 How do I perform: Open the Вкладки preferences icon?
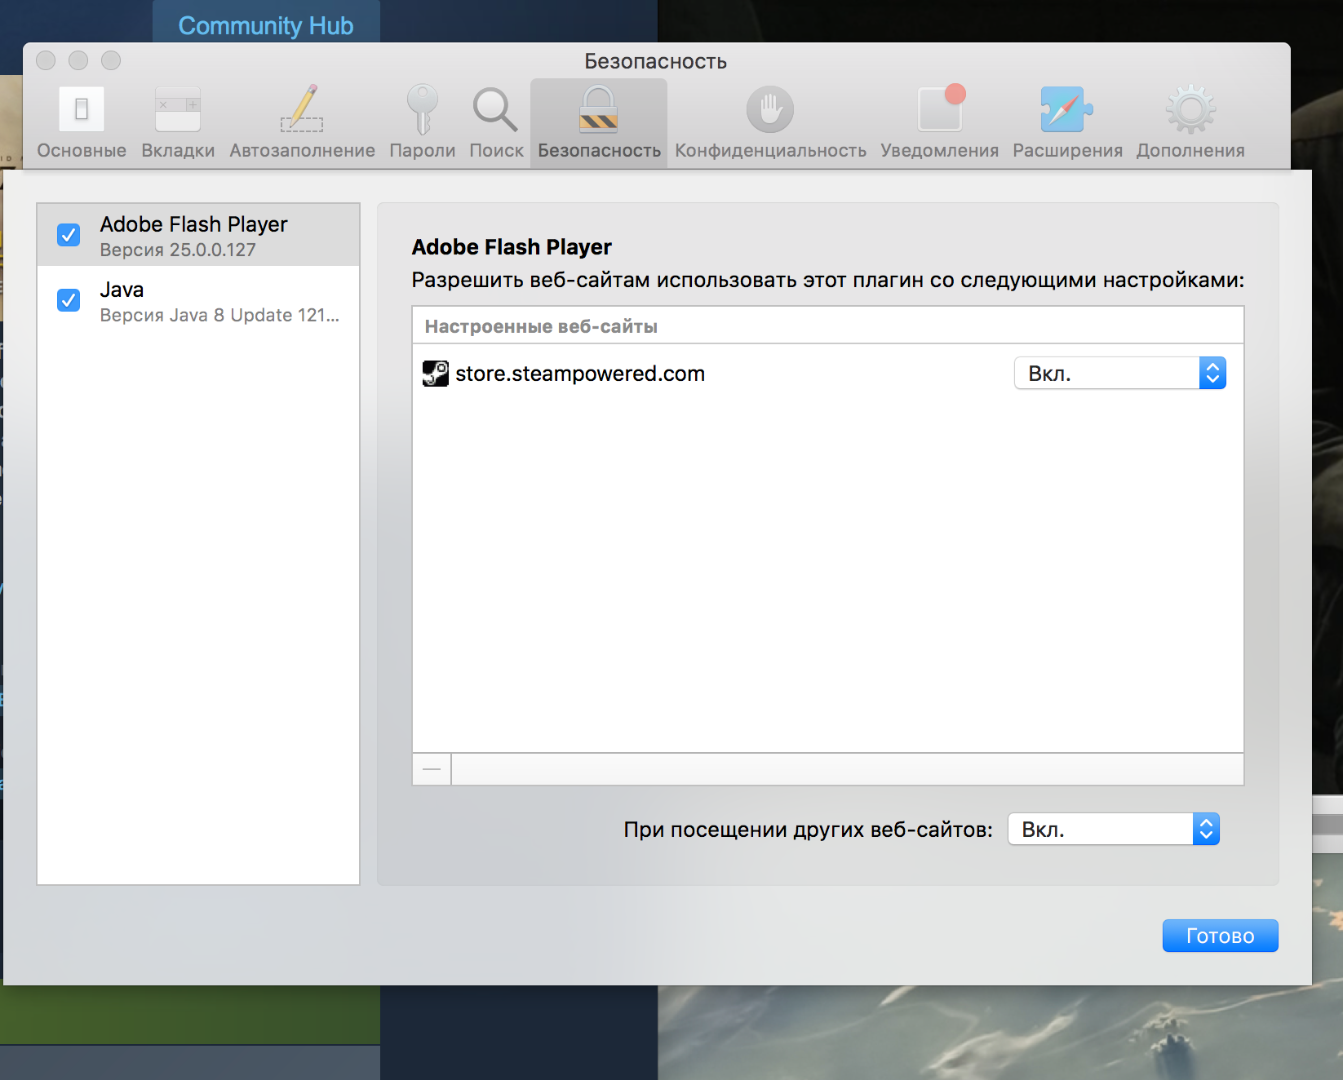click(178, 109)
